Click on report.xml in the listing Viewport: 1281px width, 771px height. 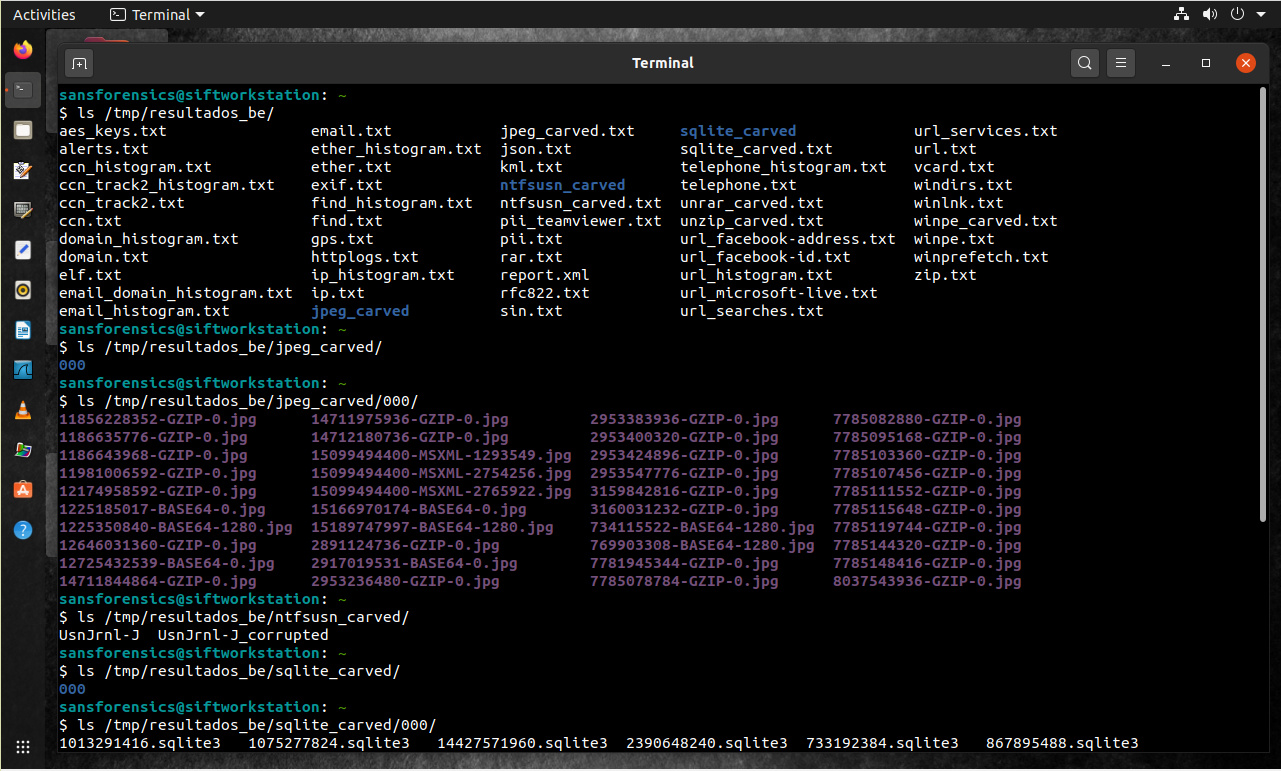click(x=544, y=275)
